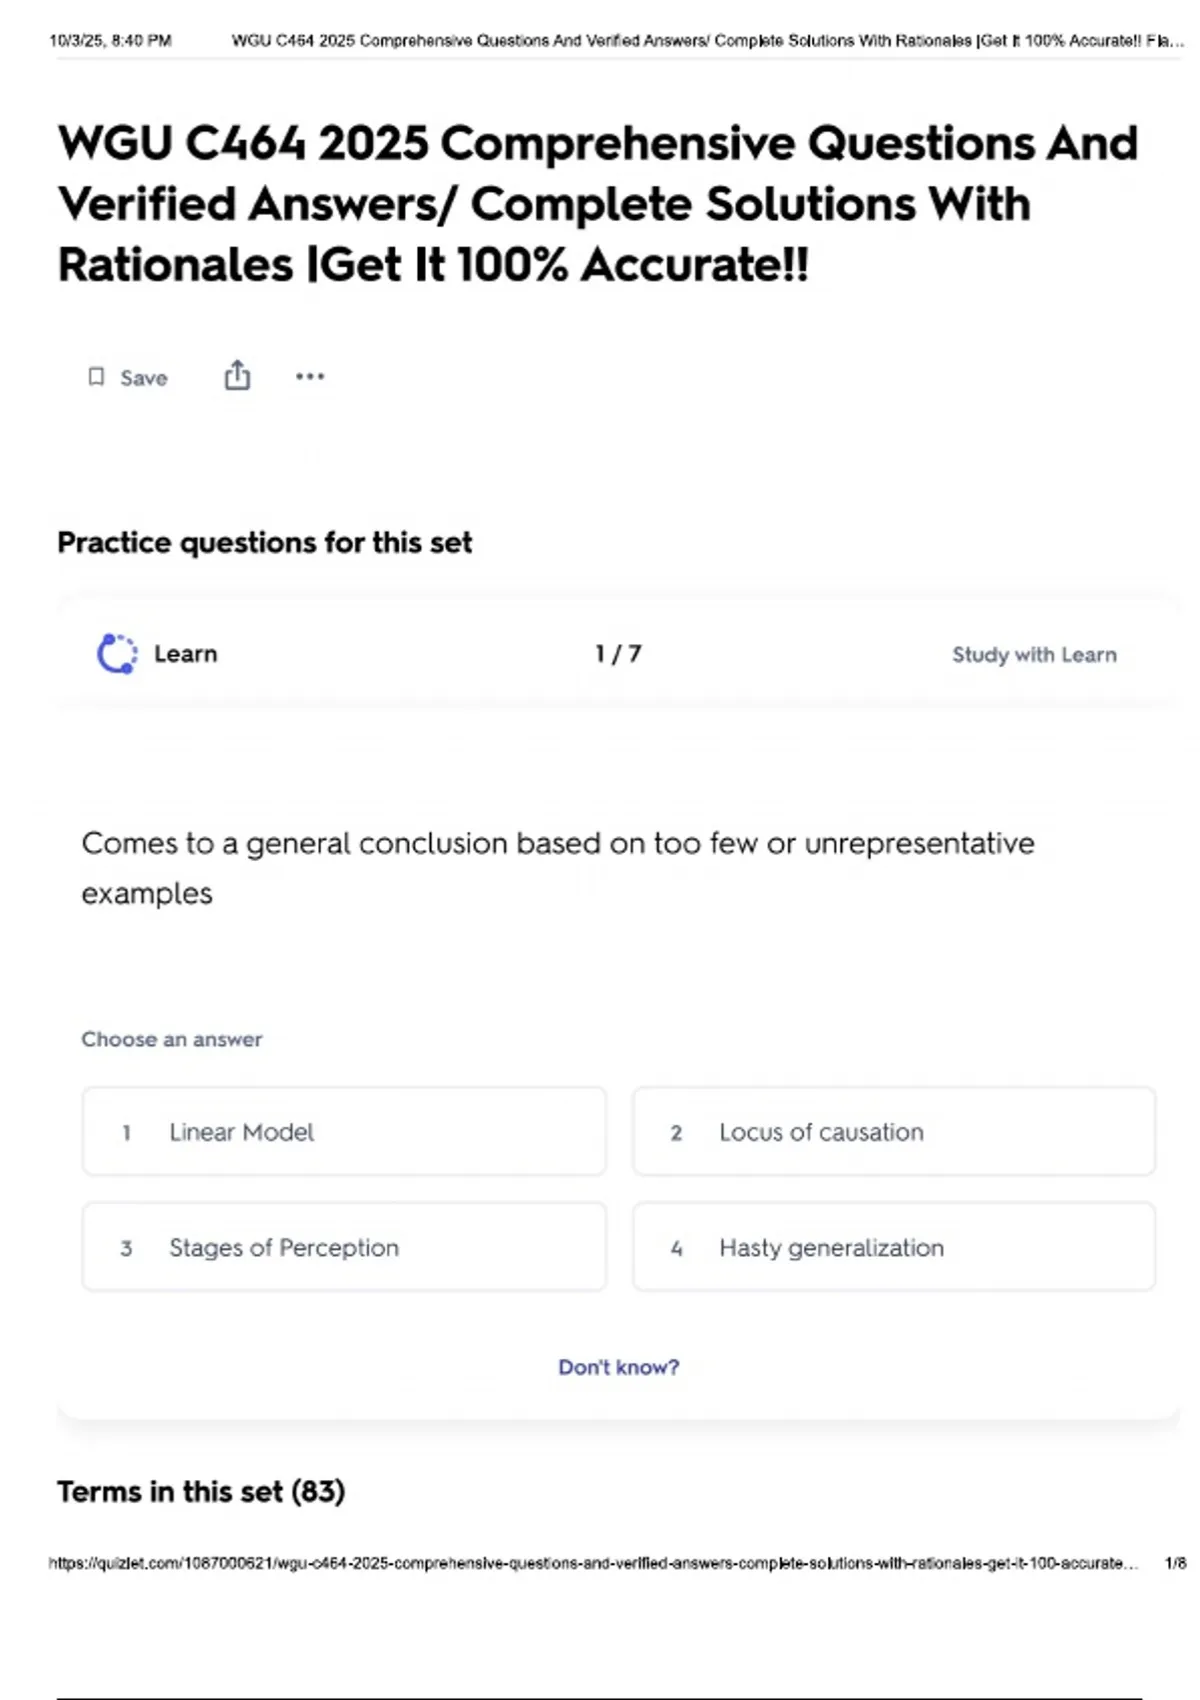The image size is (1200, 1700).
Task: Click the number 4 key hint badge
Action: (x=677, y=1248)
